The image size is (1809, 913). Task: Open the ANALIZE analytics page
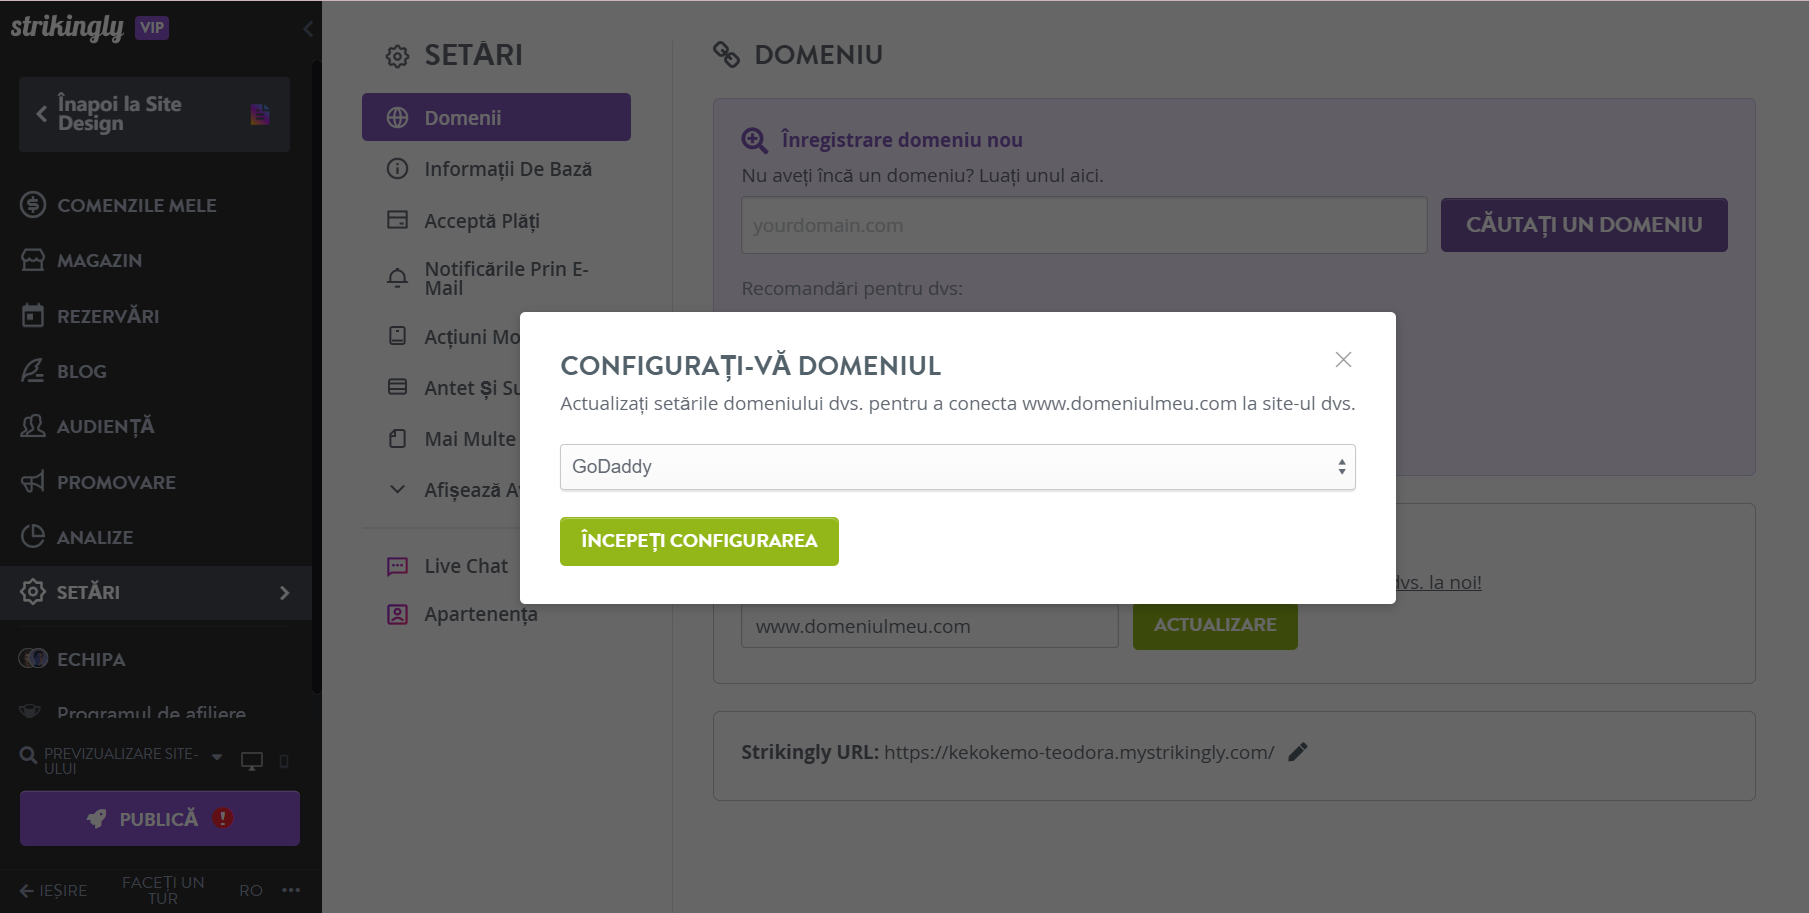point(95,537)
